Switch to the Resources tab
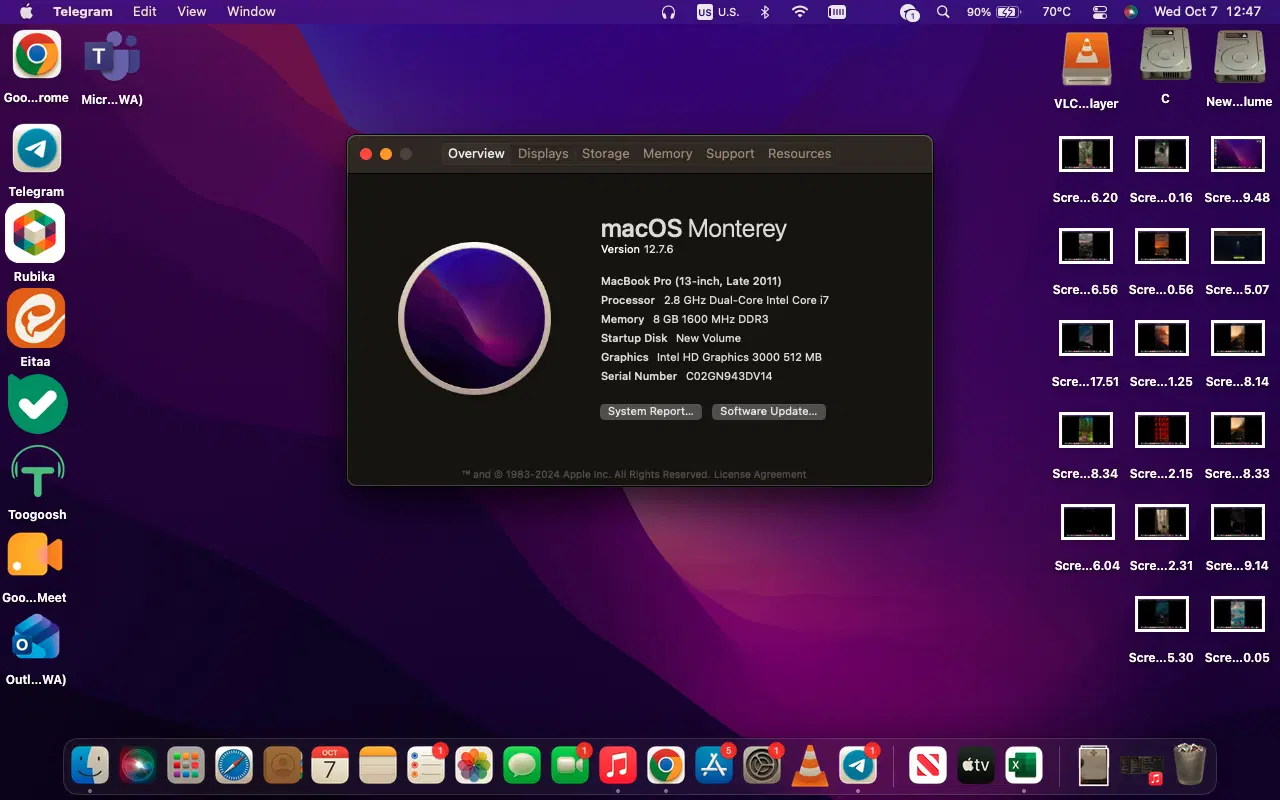This screenshot has height=800, width=1280. pyautogui.click(x=800, y=154)
